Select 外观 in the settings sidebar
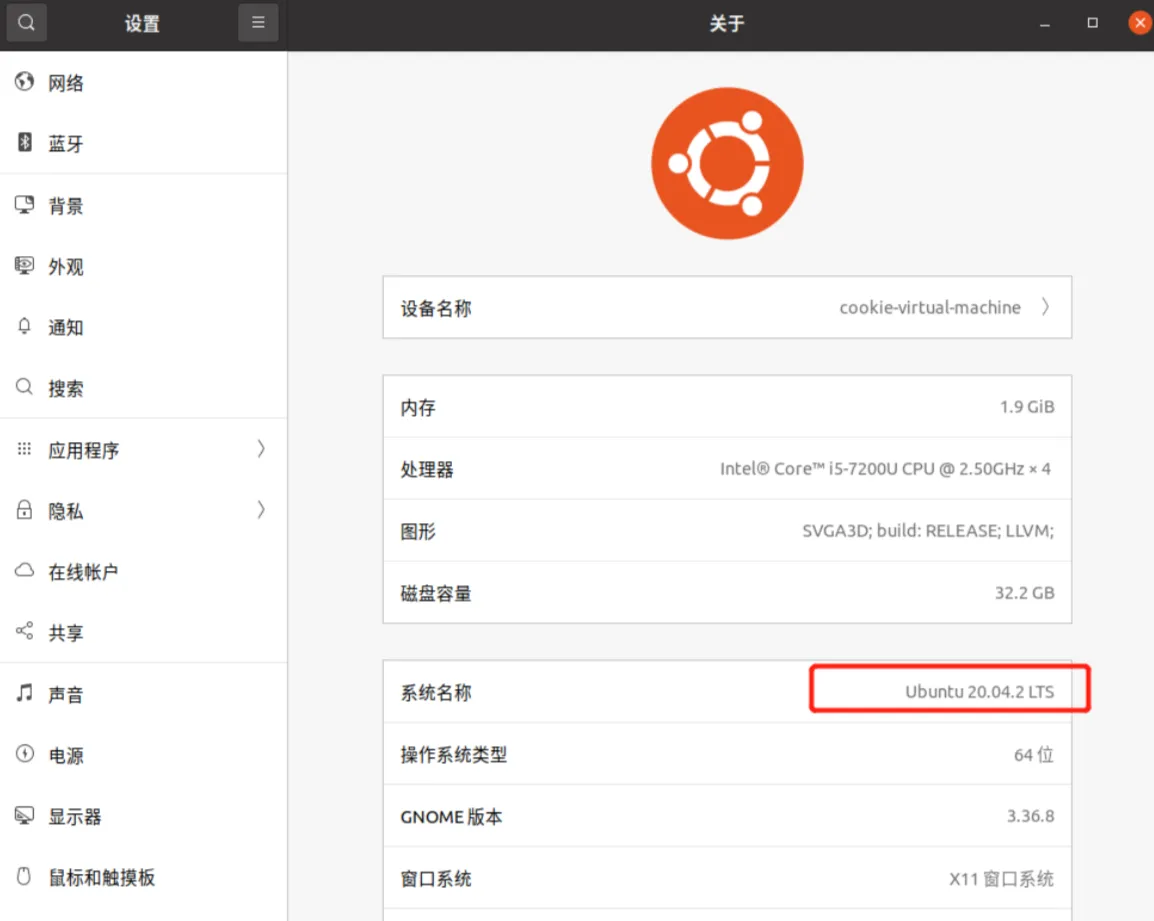This screenshot has height=921, width=1154. [144, 266]
